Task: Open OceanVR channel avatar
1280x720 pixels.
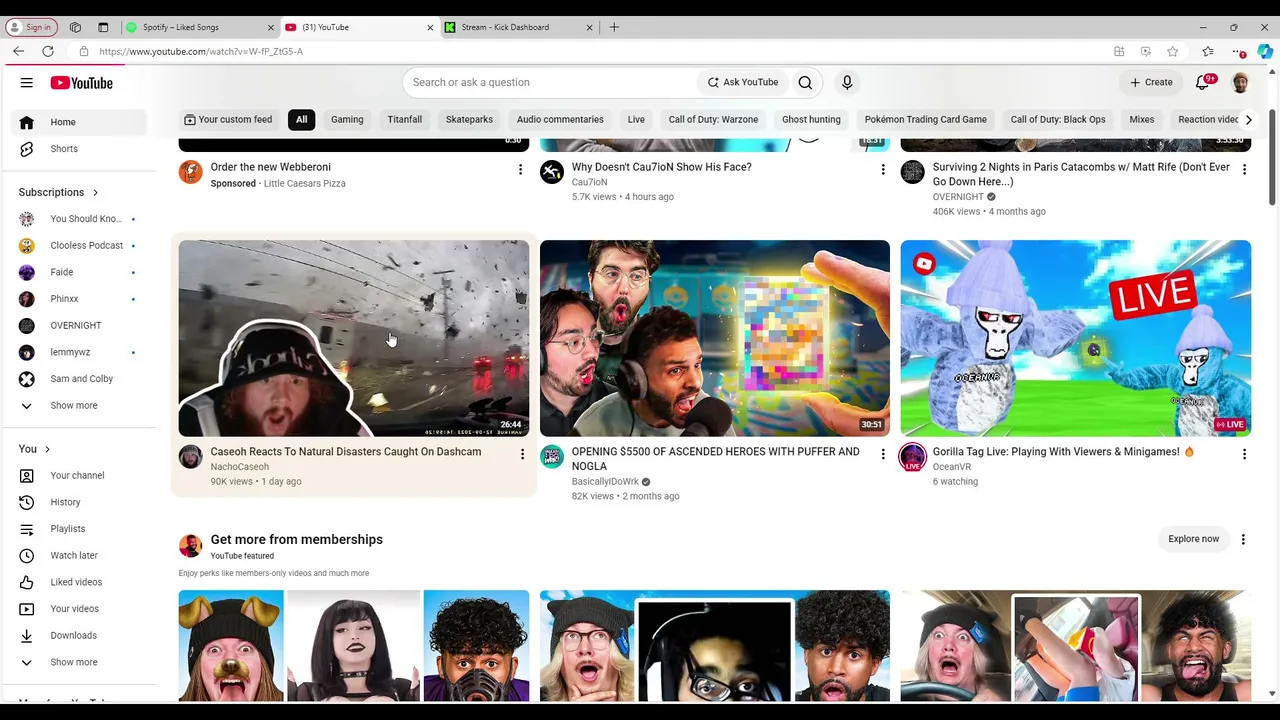Action: pos(912,457)
